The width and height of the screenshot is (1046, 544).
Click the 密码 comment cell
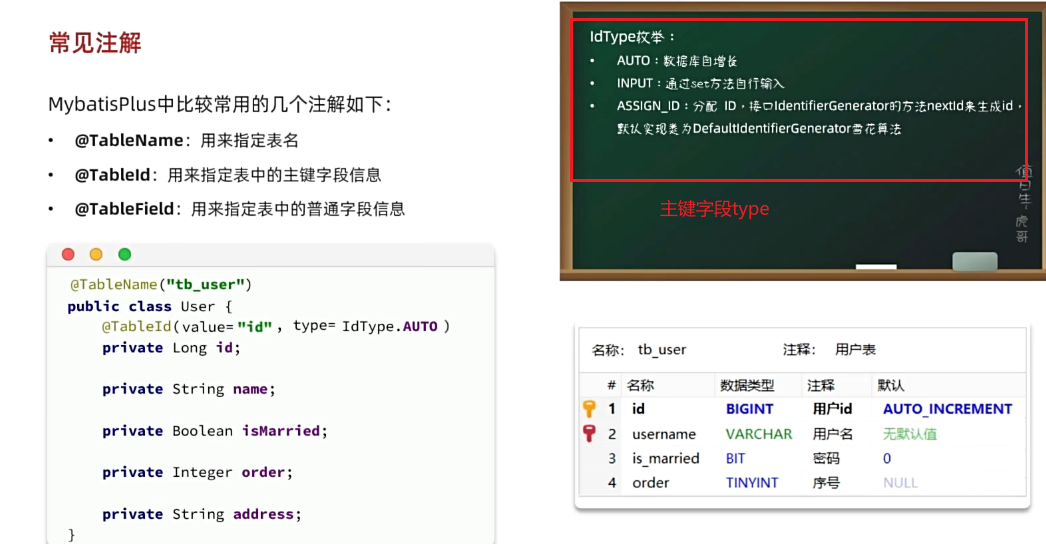coord(826,459)
